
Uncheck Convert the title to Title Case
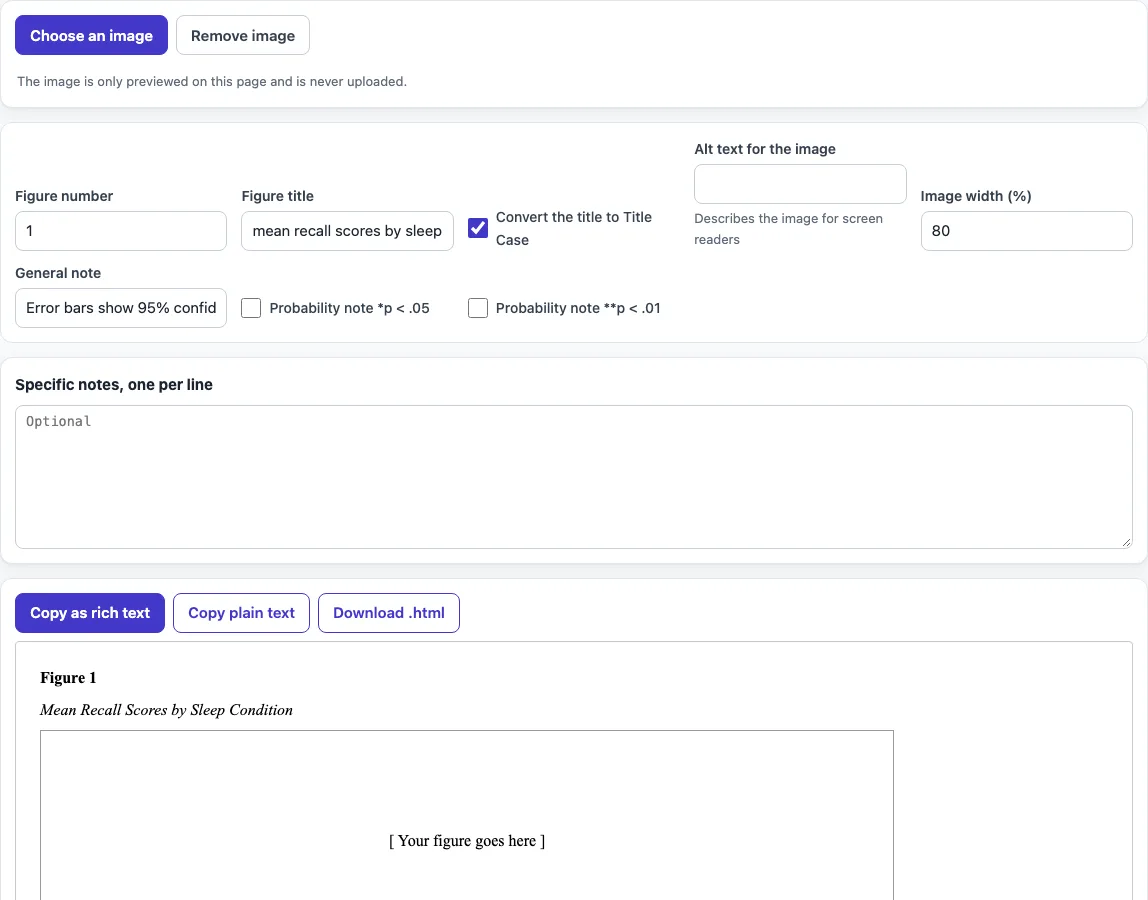(478, 228)
